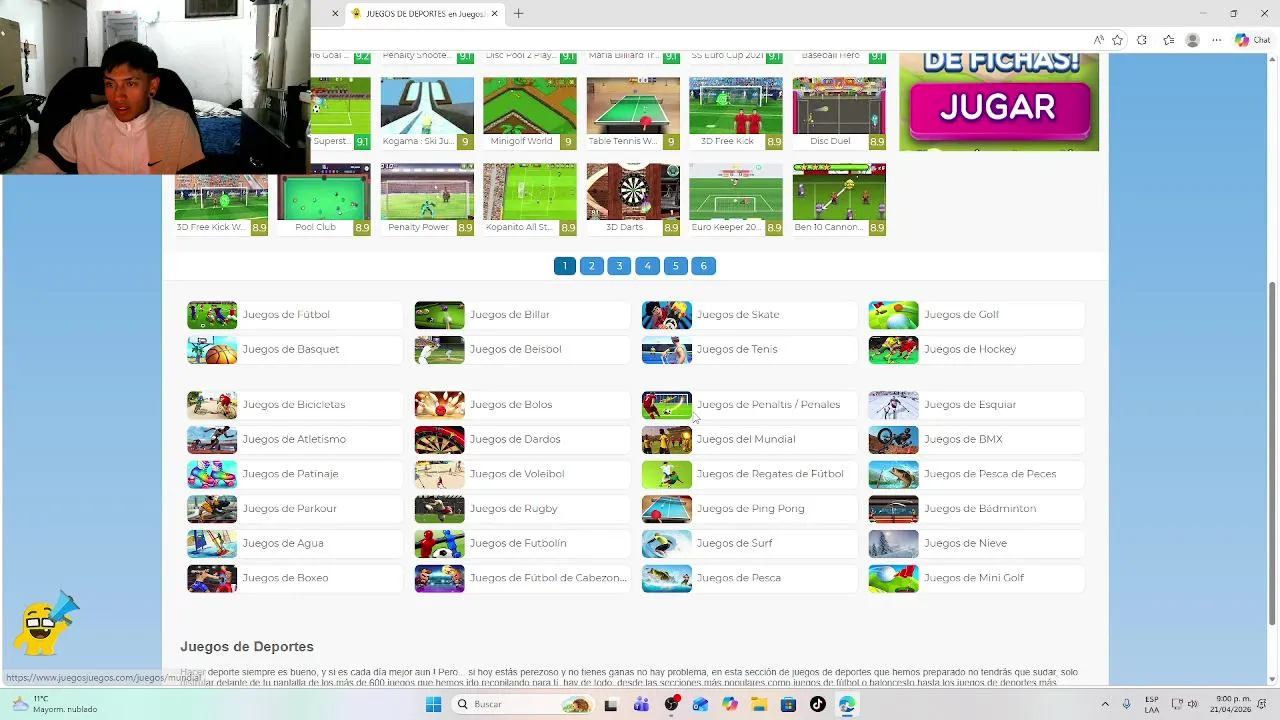Go to pagination page 1

(x=564, y=266)
